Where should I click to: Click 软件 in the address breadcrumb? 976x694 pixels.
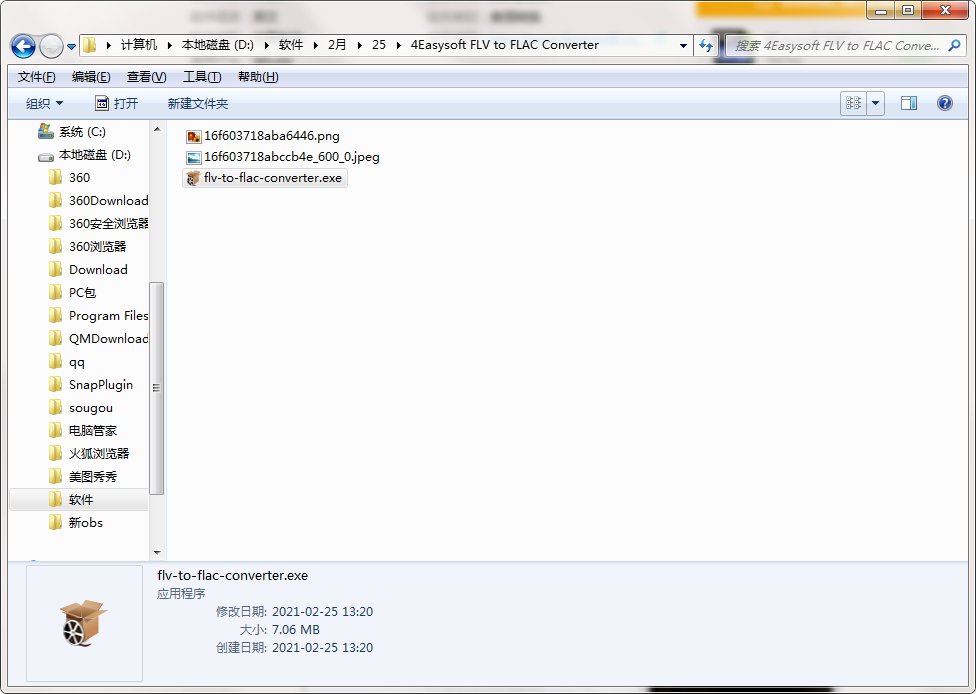pyautogui.click(x=291, y=45)
